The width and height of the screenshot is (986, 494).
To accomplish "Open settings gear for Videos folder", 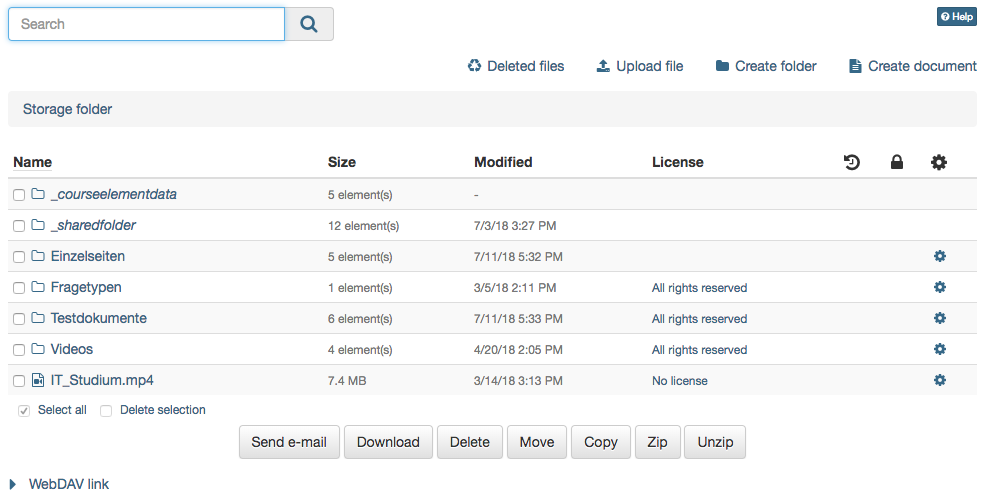I will (x=939, y=350).
